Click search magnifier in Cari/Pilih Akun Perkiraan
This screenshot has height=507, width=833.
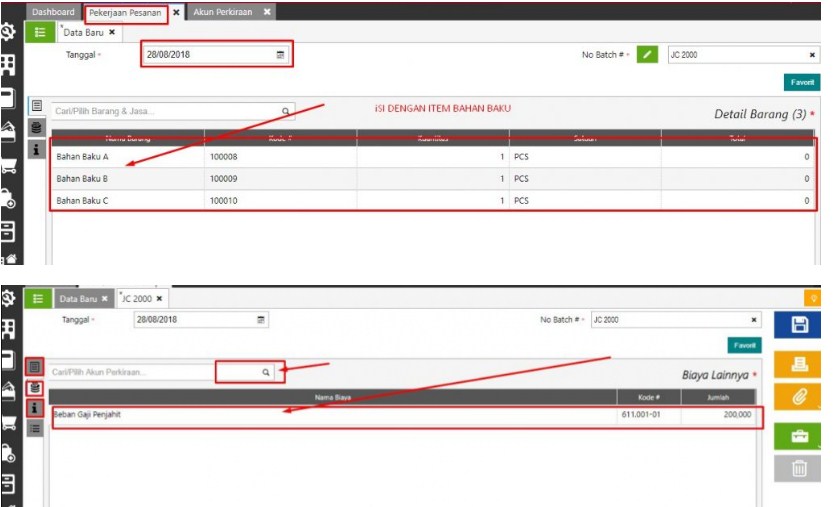(x=266, y=372)
